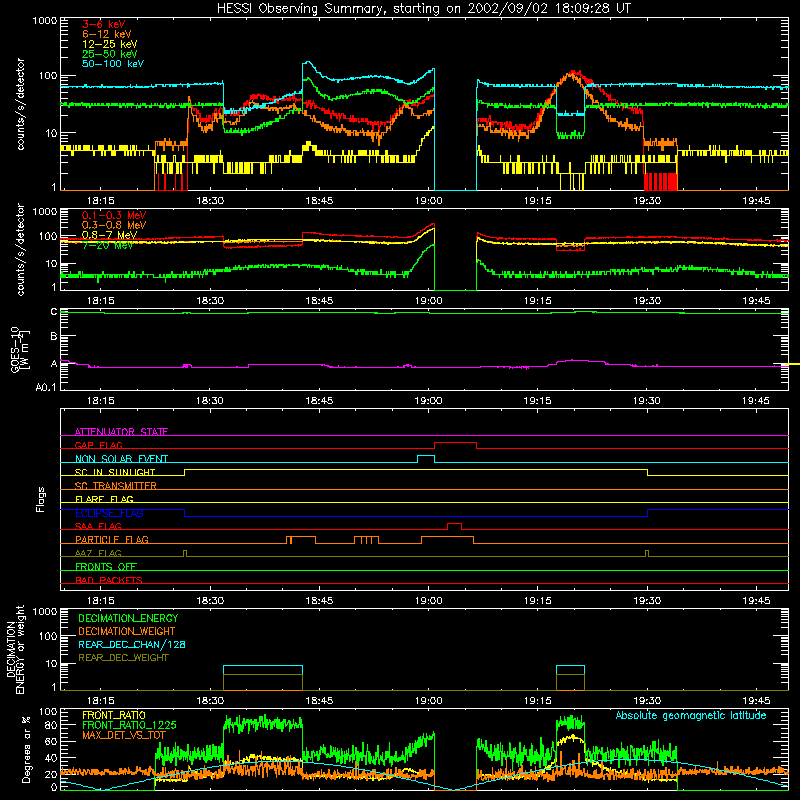Select the ATTENUATOR_STATE flag label
Screen dimensions: 800x800
pos(121,432)
